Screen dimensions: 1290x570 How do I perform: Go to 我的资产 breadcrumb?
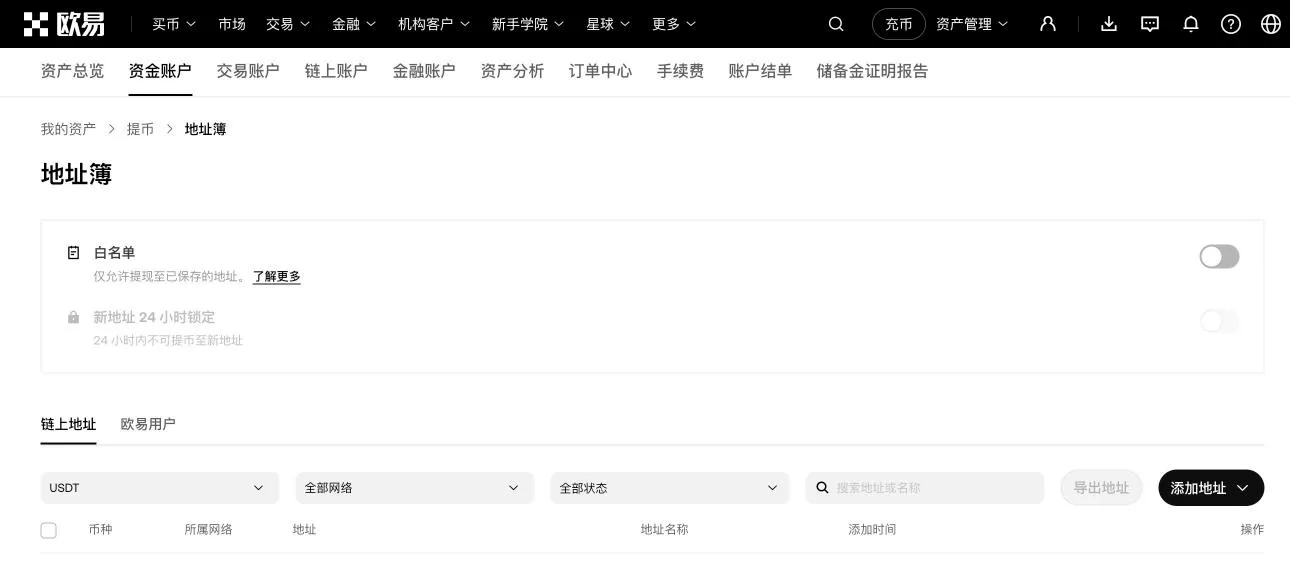tap(68, 129)
